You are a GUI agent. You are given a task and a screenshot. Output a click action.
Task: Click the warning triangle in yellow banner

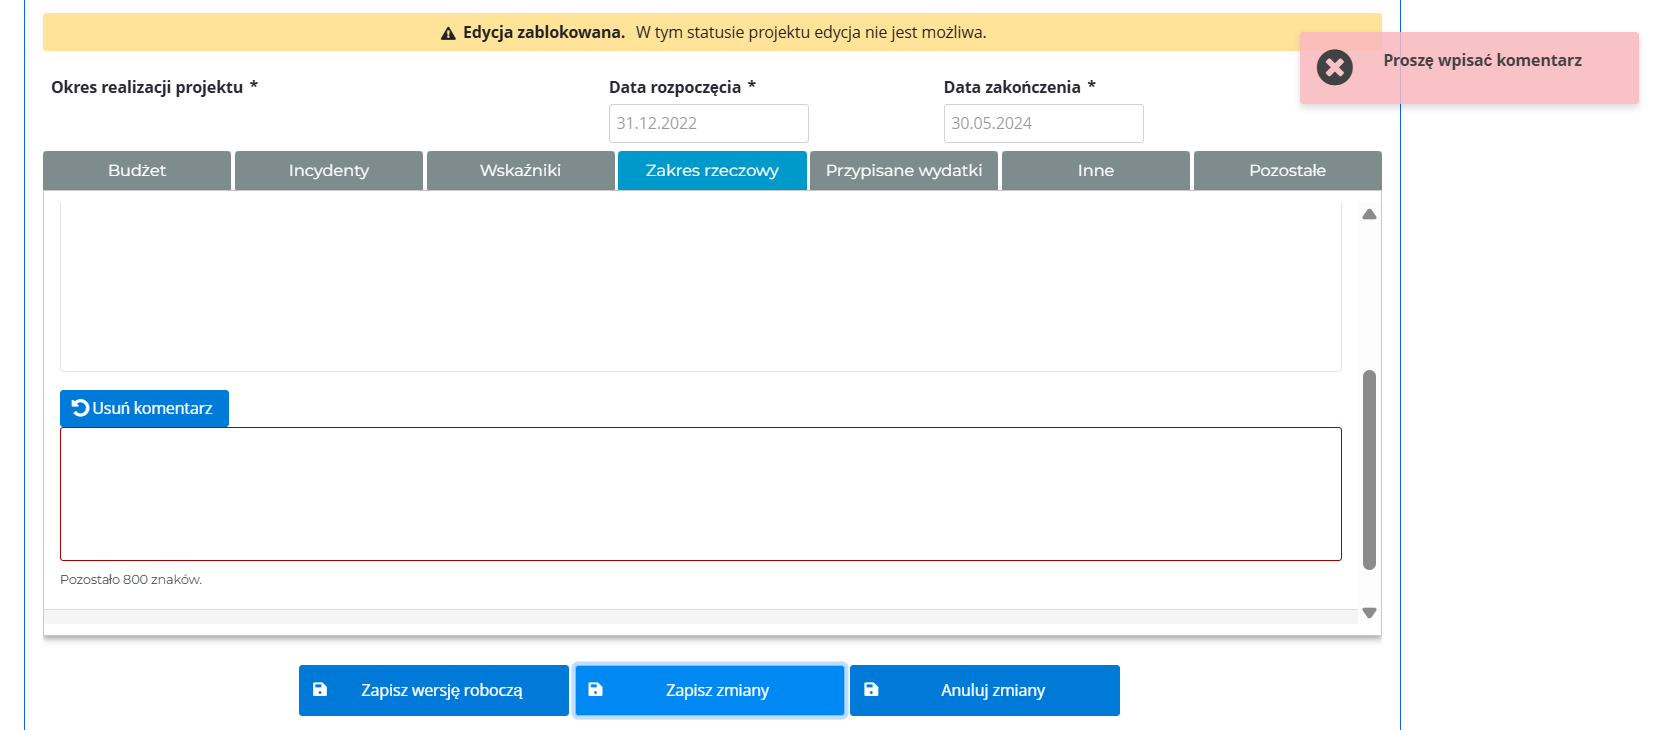pos(448,33)
